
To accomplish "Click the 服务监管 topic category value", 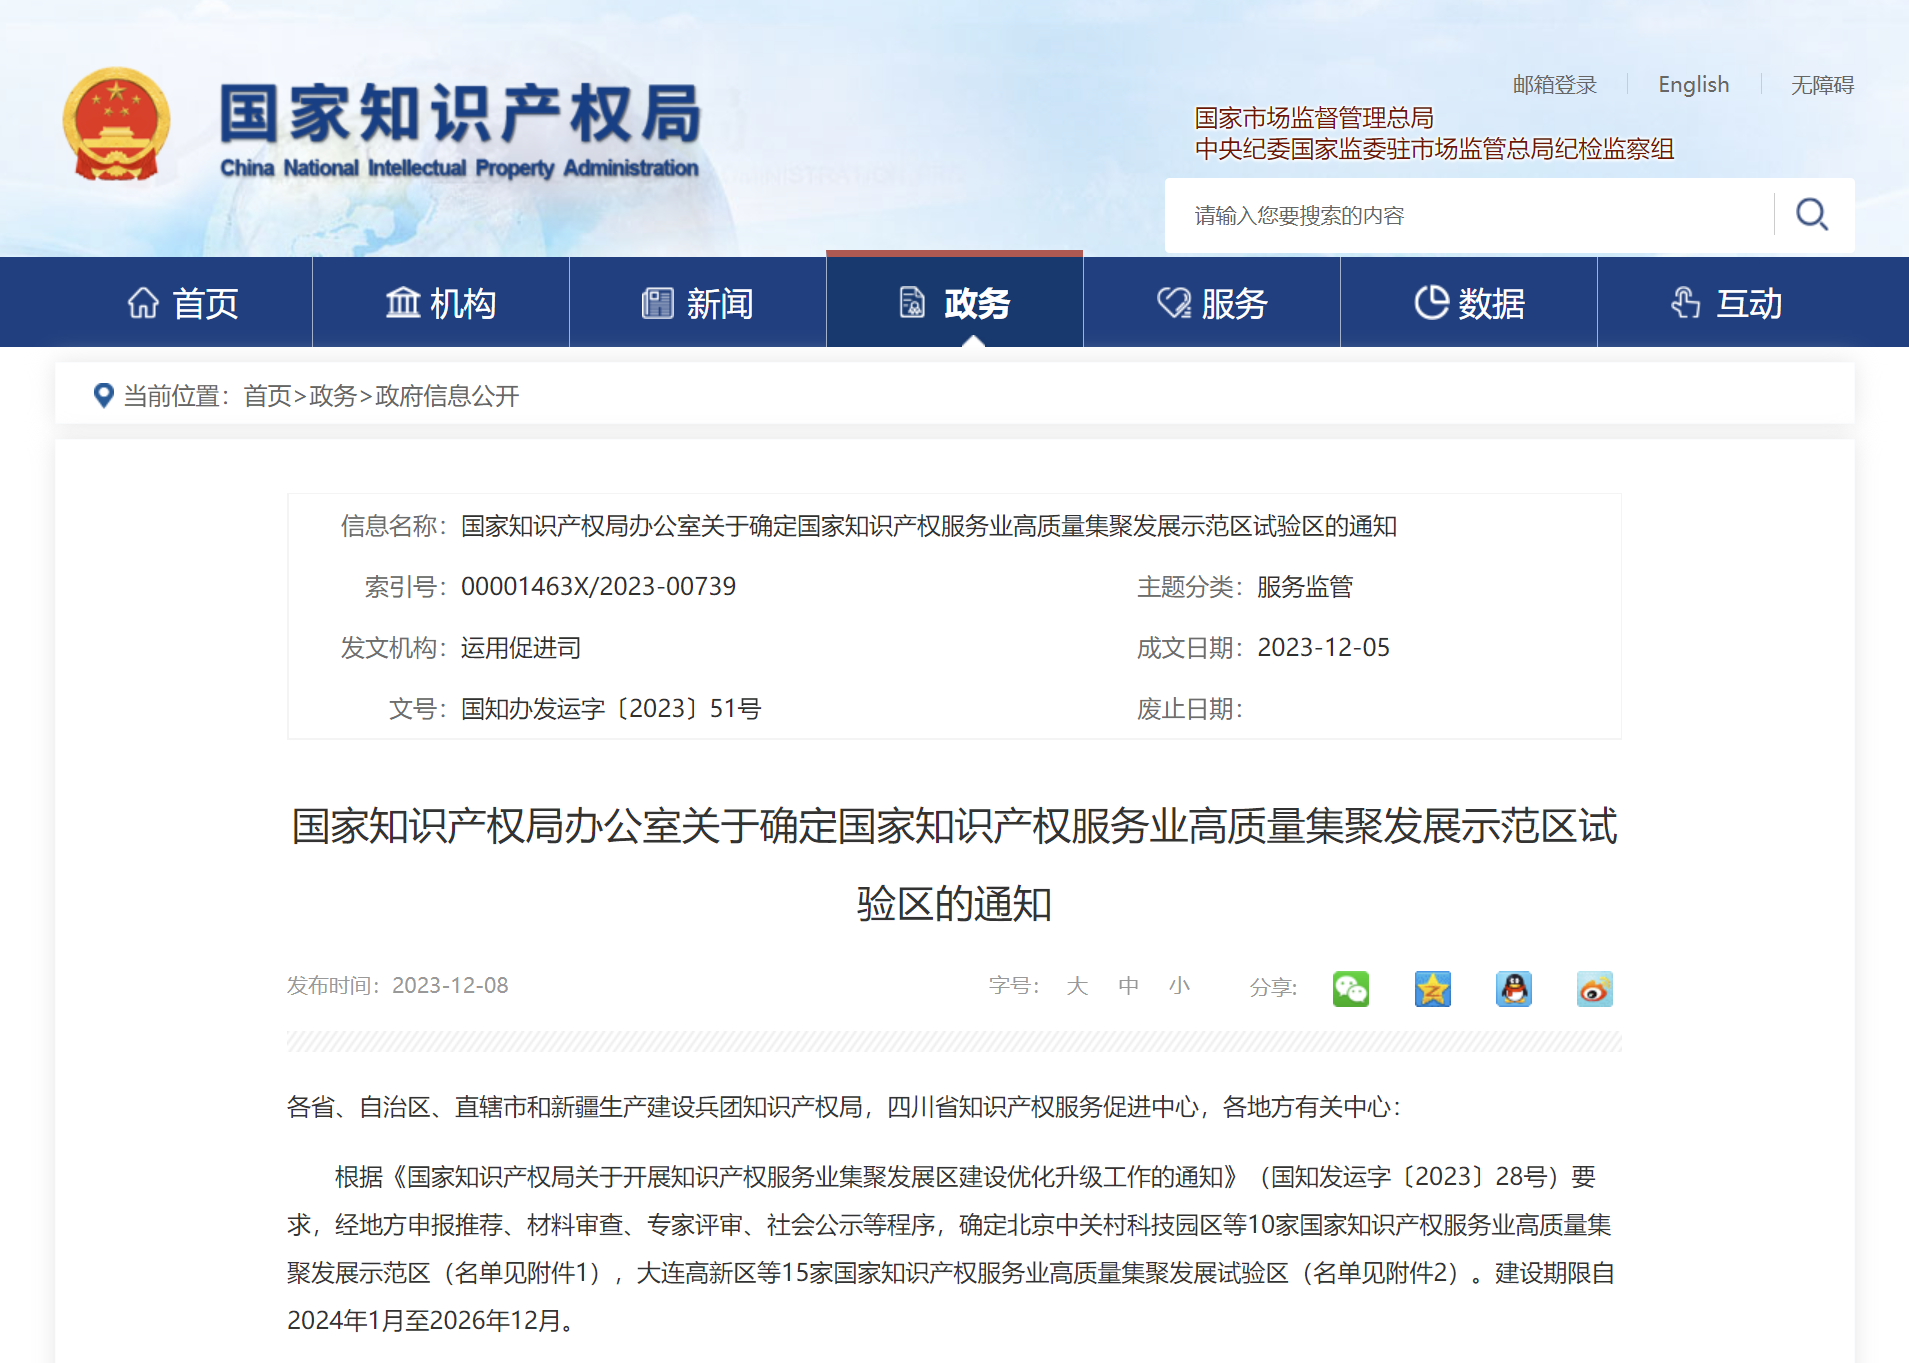I will 1305,587.
